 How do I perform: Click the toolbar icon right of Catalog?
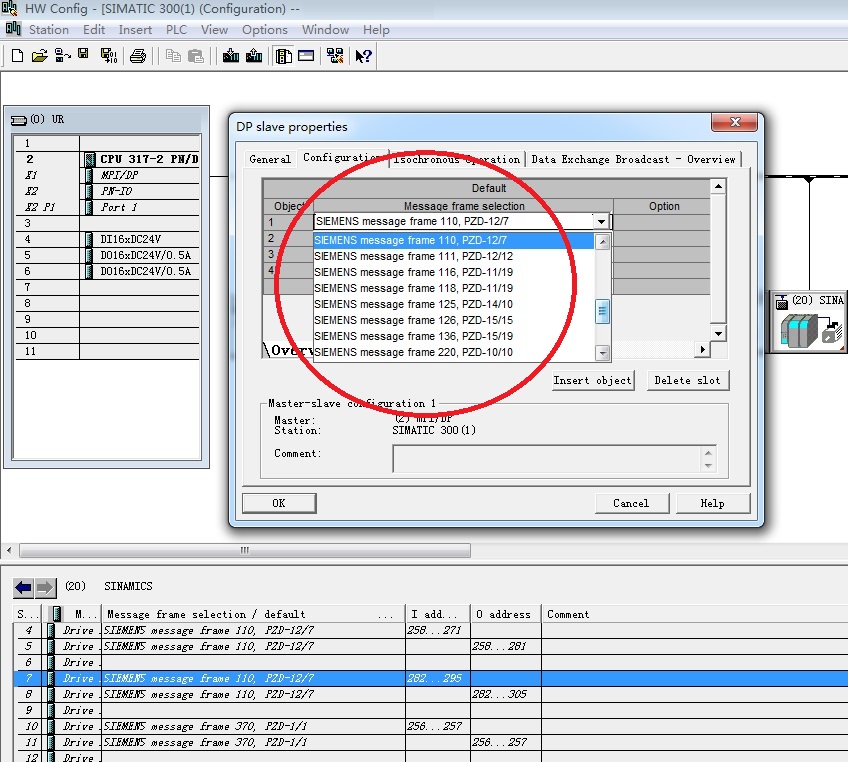306,55
